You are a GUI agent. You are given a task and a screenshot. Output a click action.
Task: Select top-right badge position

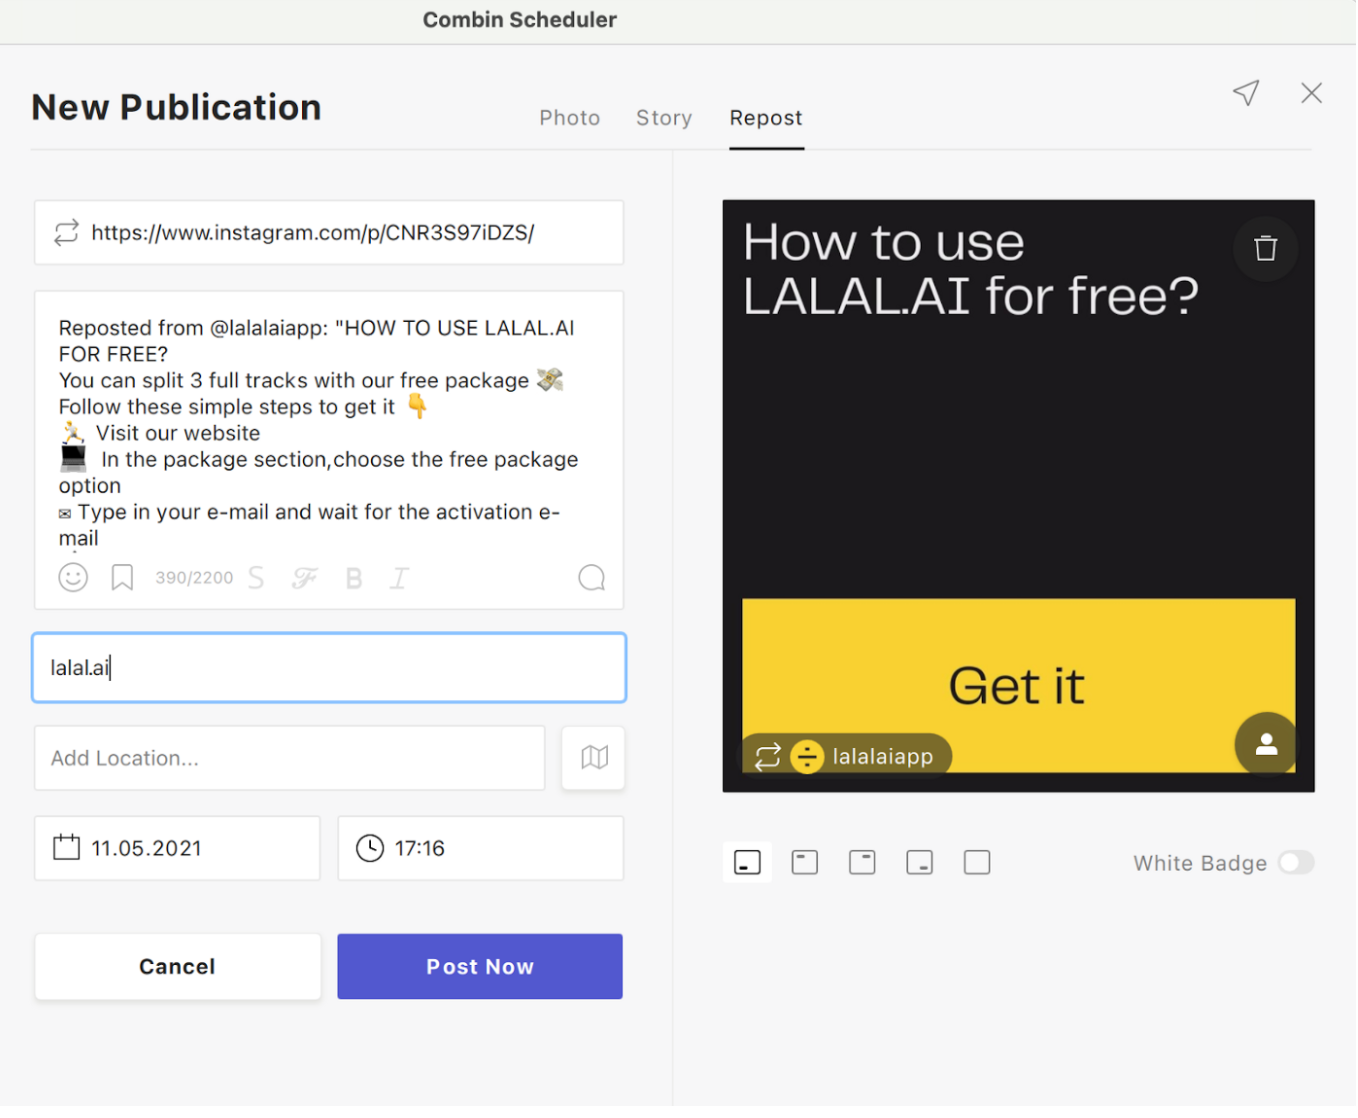click(862, 863)
